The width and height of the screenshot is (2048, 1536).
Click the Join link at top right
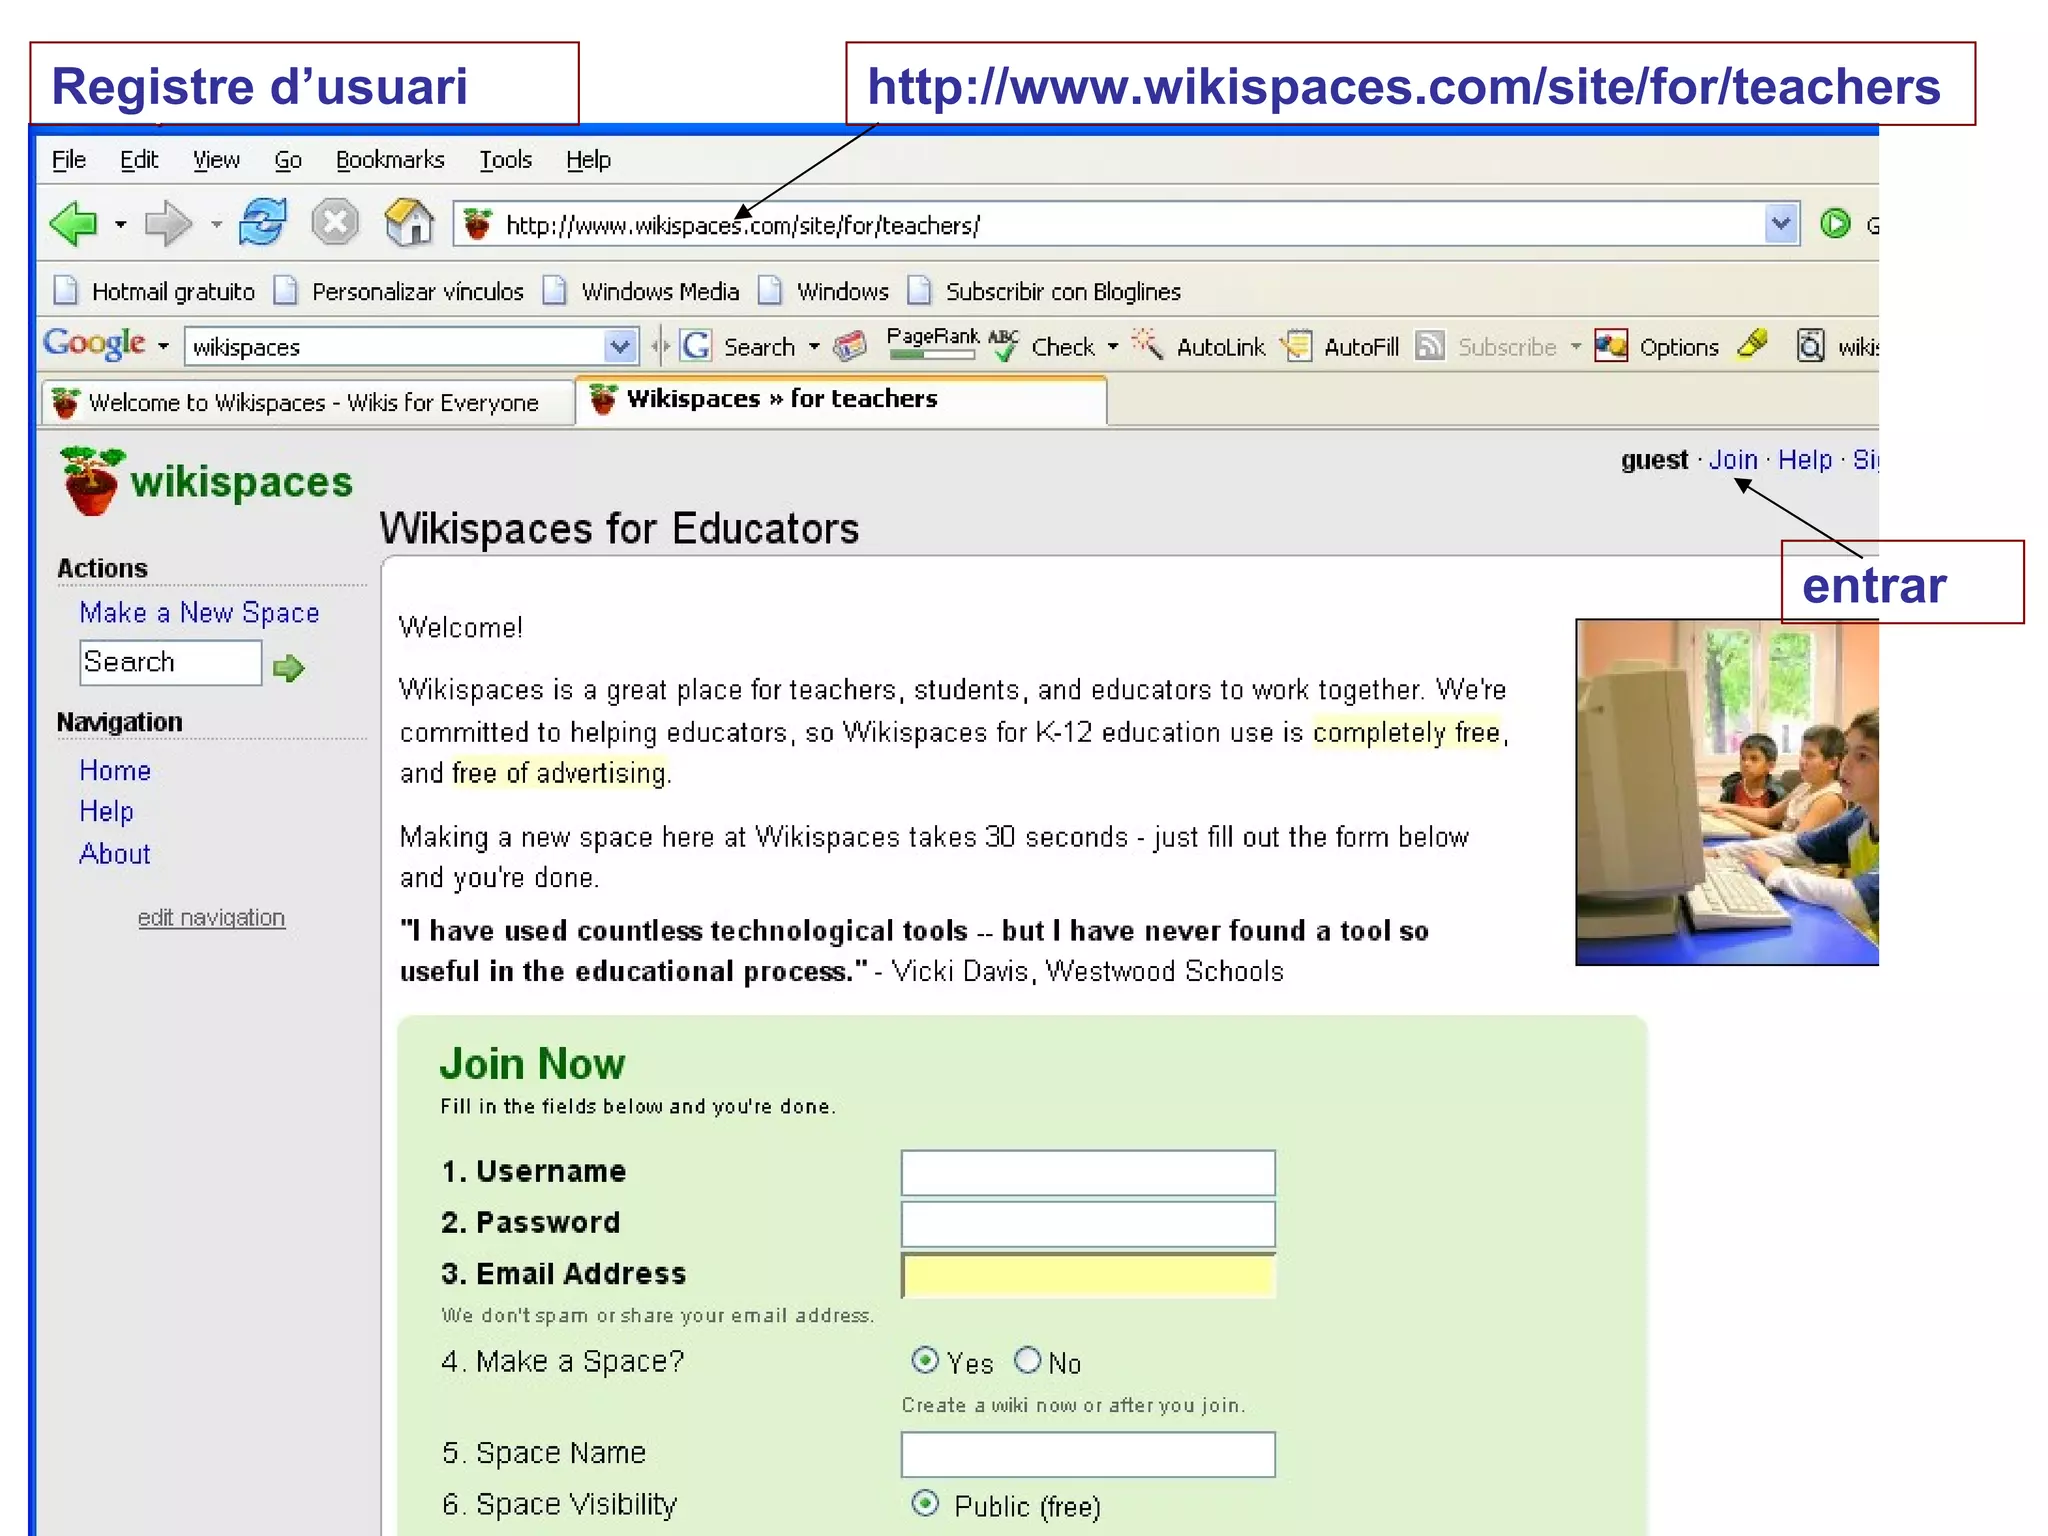coord(1732,460)
